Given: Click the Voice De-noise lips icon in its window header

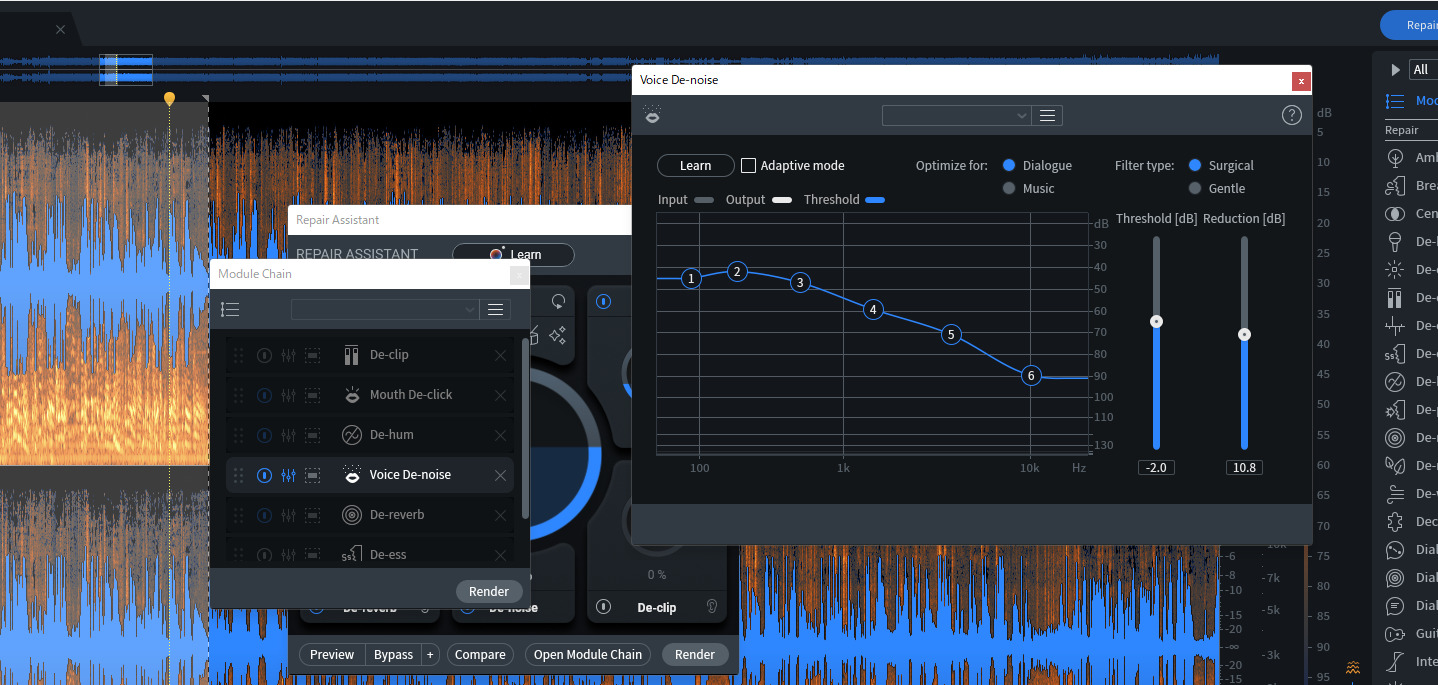Looking at the screenshot, I should [652, 116].
